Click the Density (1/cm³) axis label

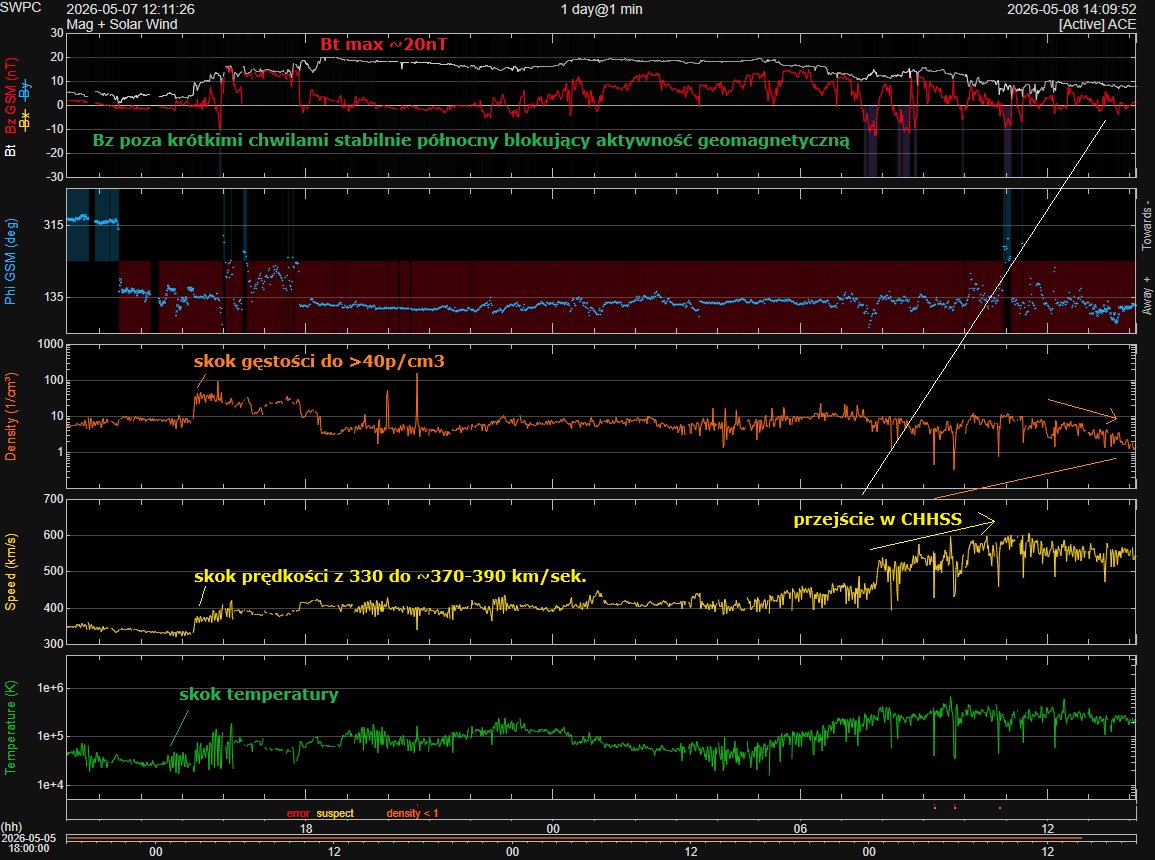[x=10, y=417]
